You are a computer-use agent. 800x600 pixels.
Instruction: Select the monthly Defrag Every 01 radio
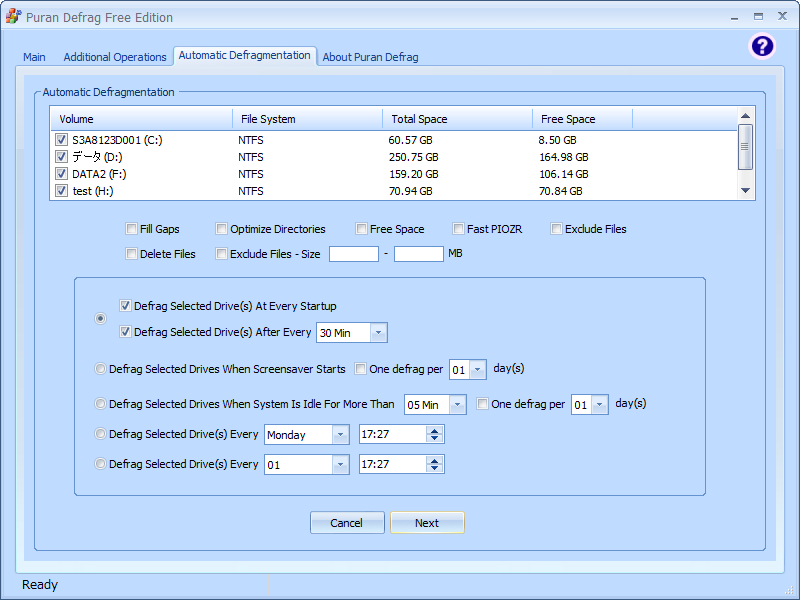point(100,464)
